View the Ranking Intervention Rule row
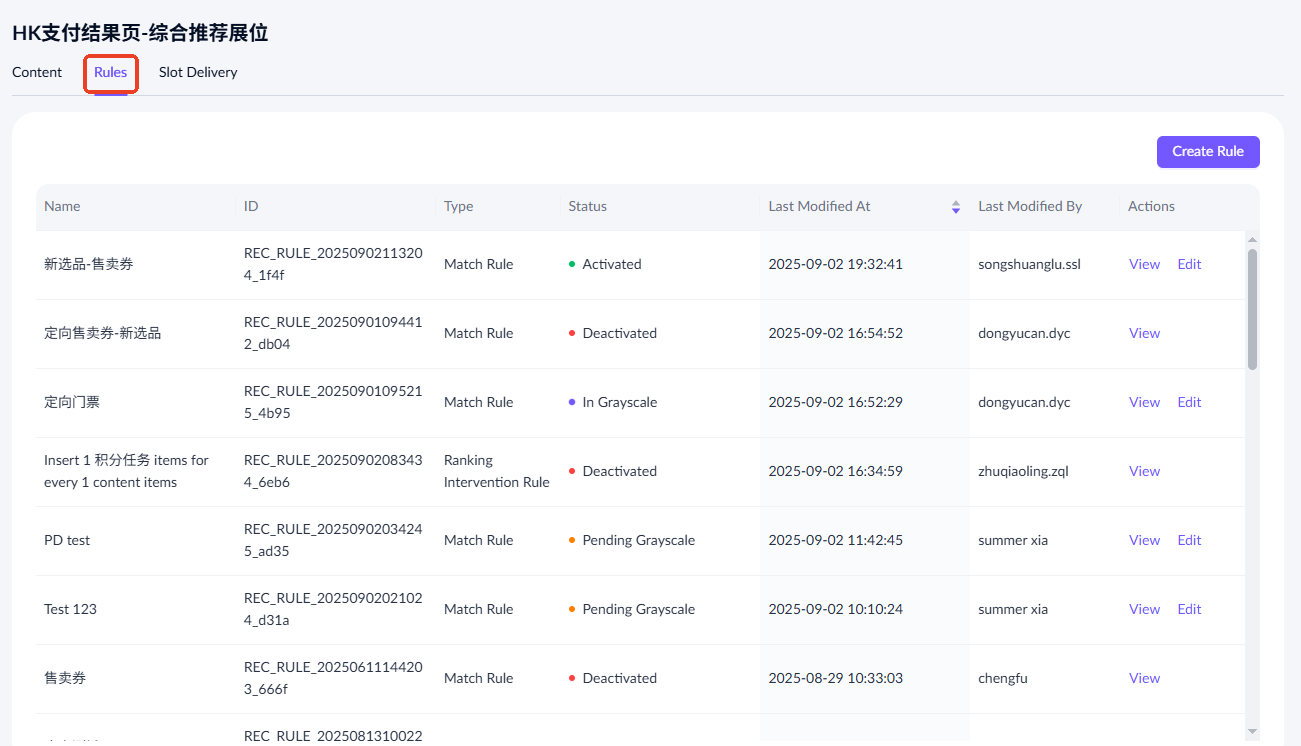The image size is (1301, 746). pos(1144,472)
